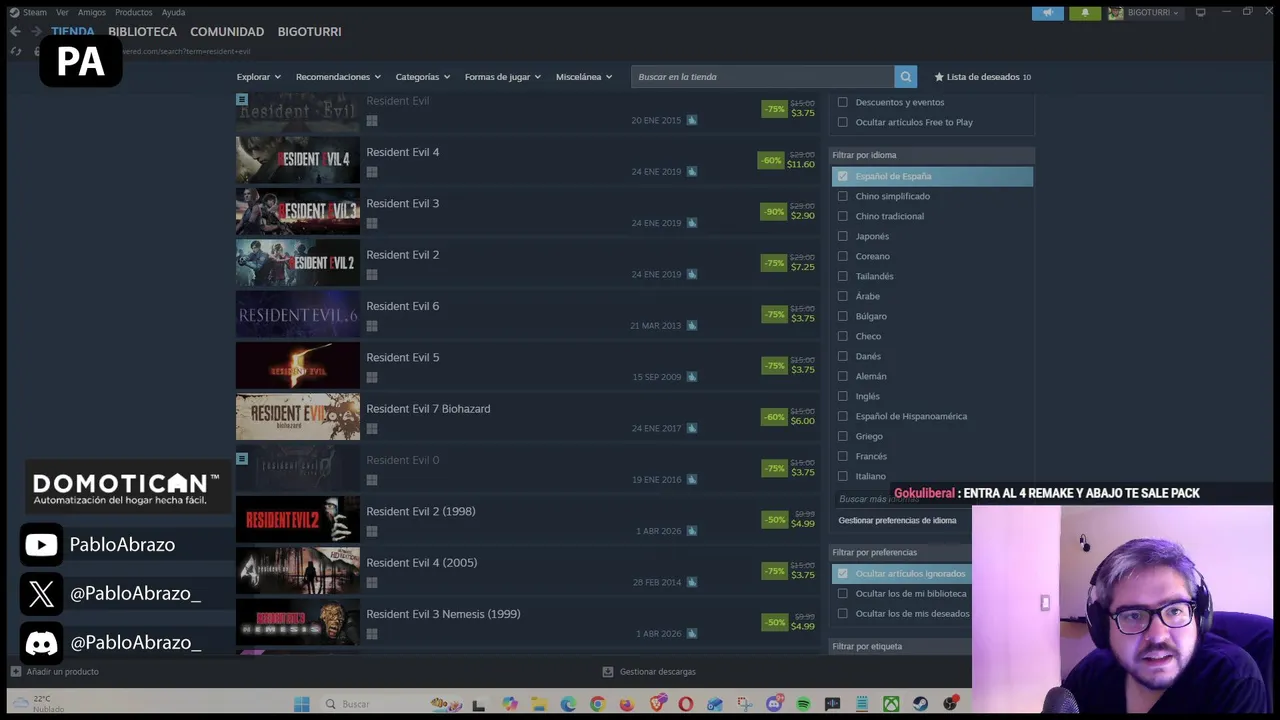Switch to the COMUNIDAD tab

coord(227,32)
